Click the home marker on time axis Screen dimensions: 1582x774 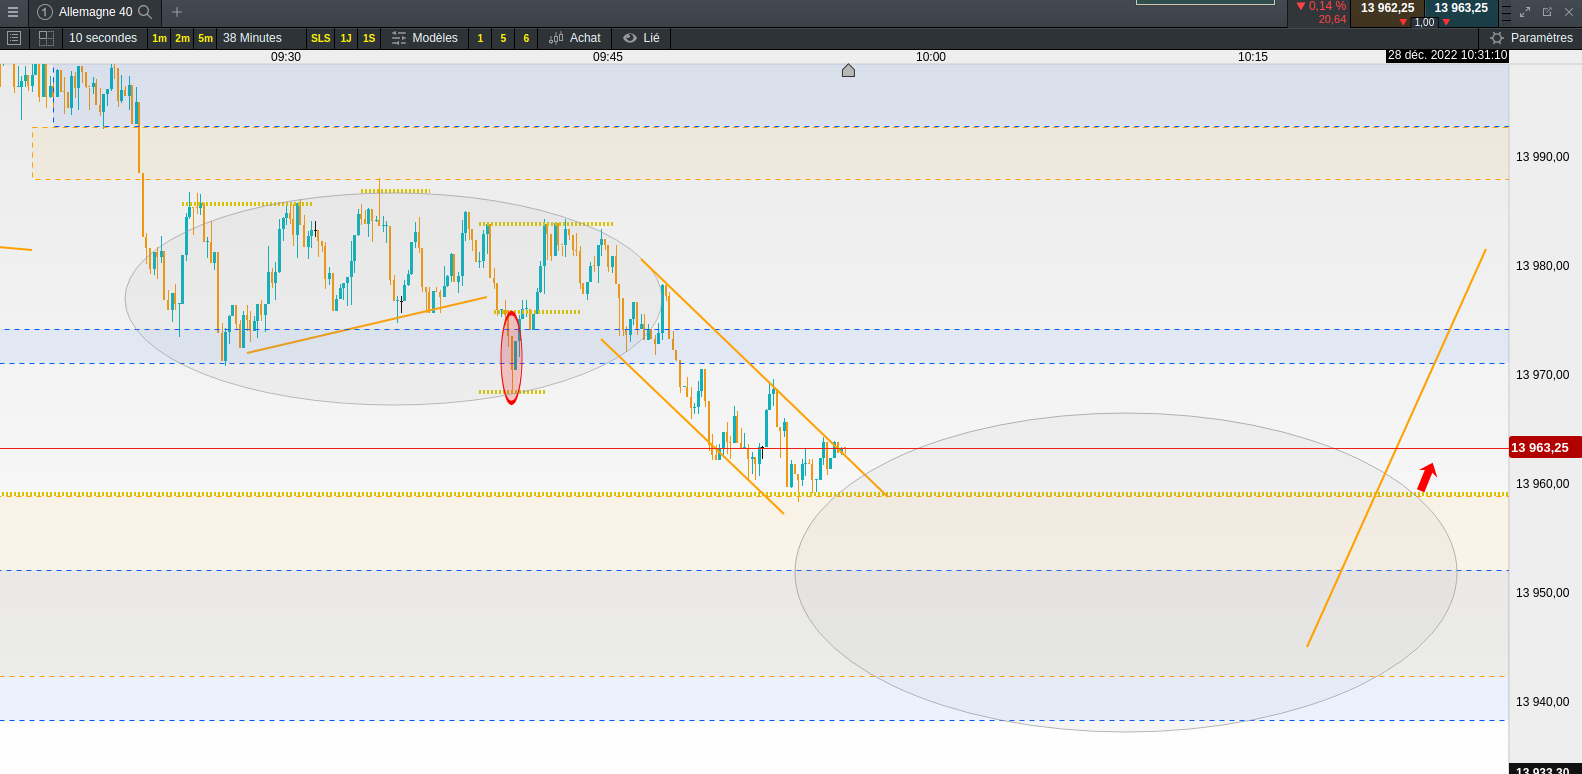pos(848,70)
